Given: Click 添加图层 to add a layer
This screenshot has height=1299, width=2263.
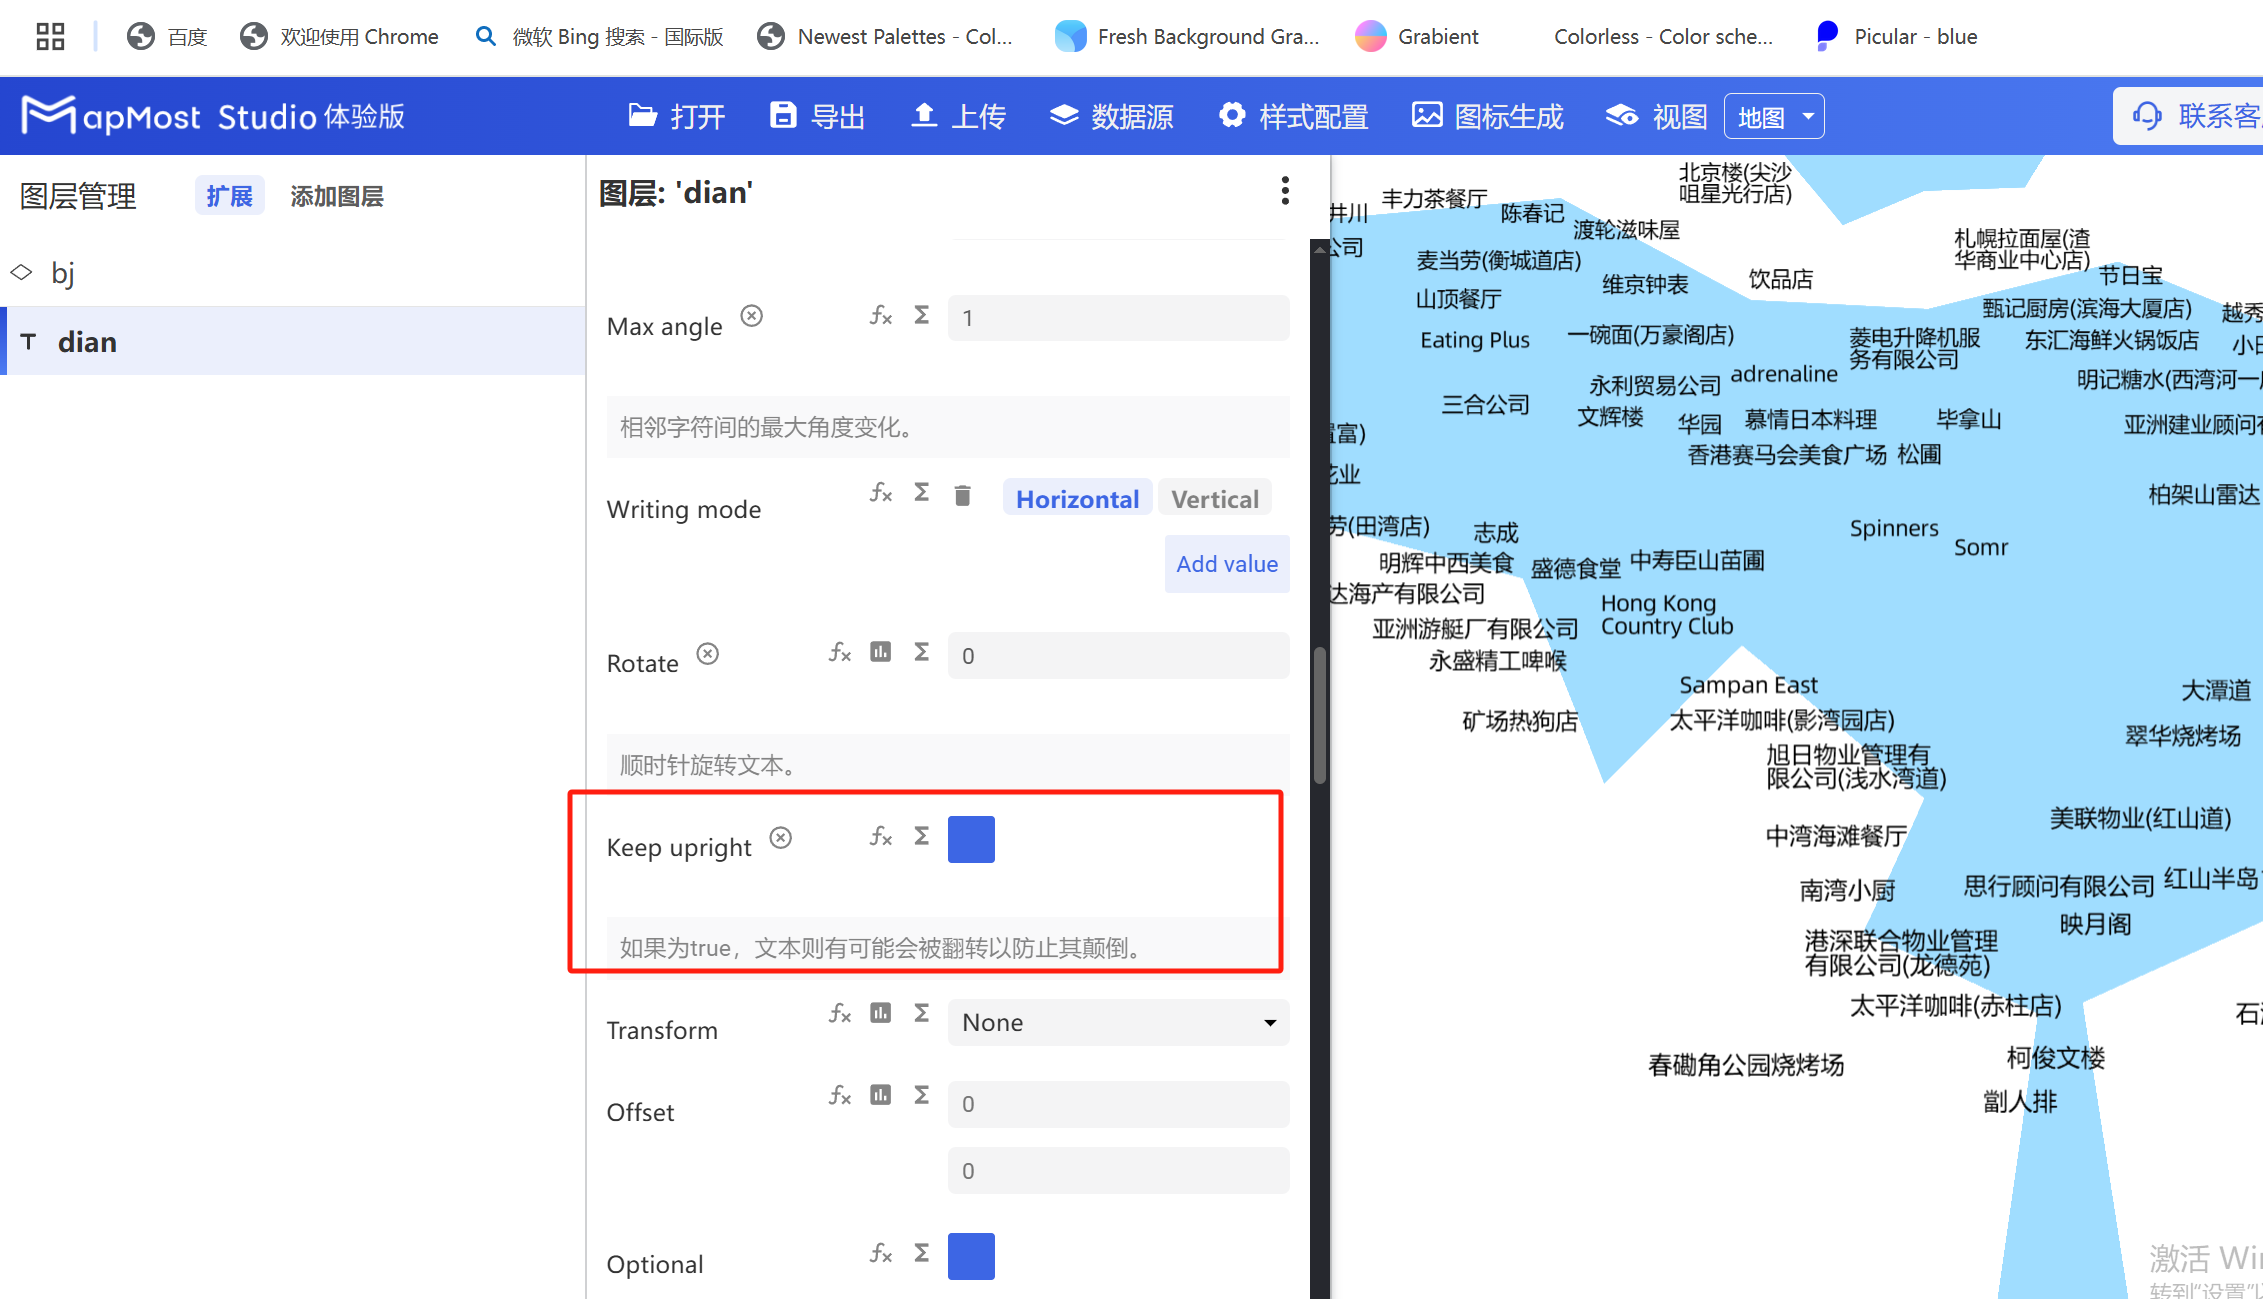Looking at the screenshot, I should (337, 195).
